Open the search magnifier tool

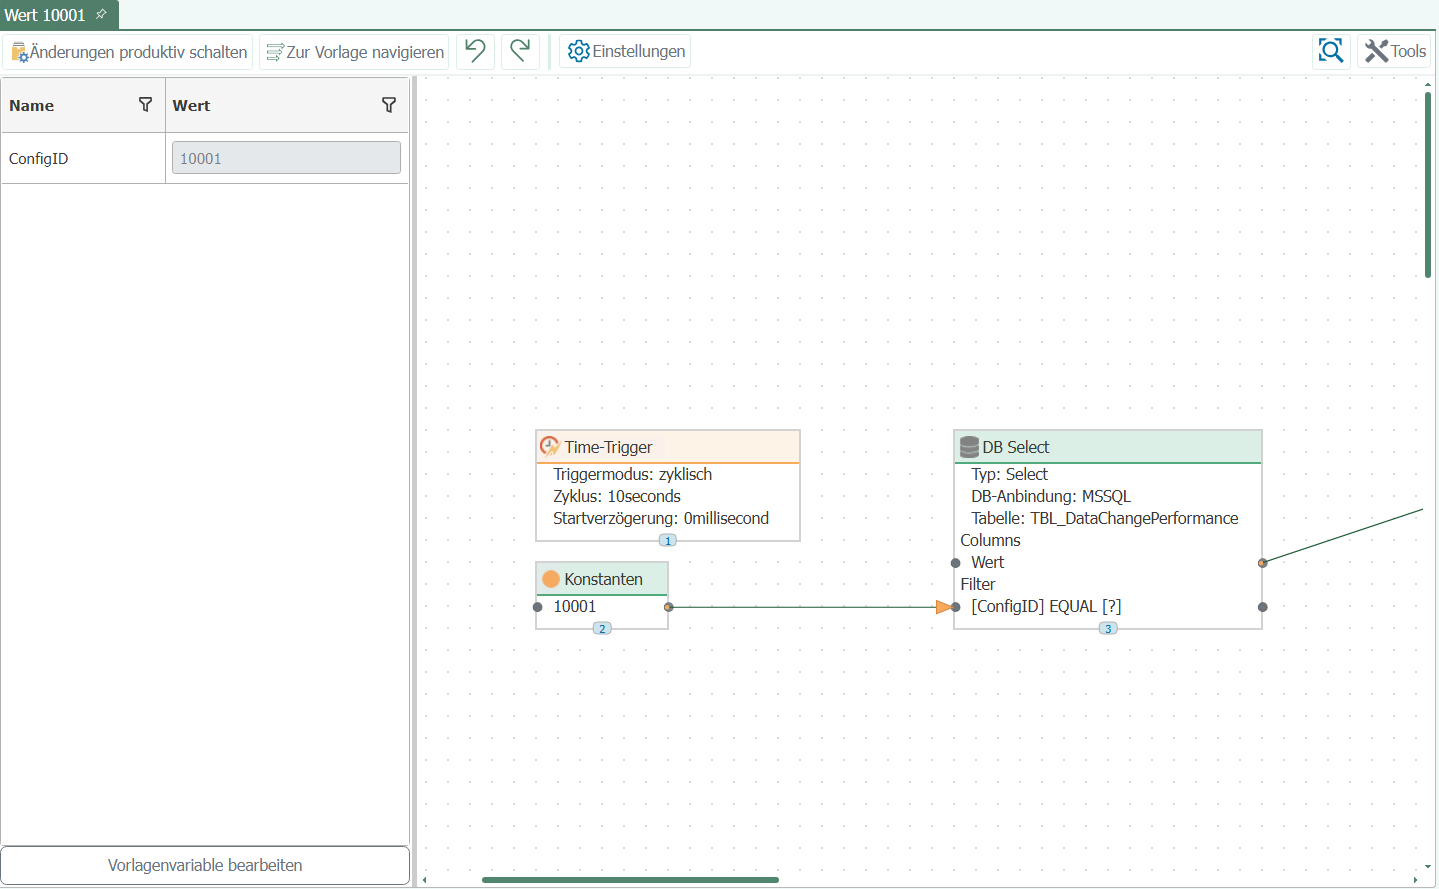coord(1330,51)
